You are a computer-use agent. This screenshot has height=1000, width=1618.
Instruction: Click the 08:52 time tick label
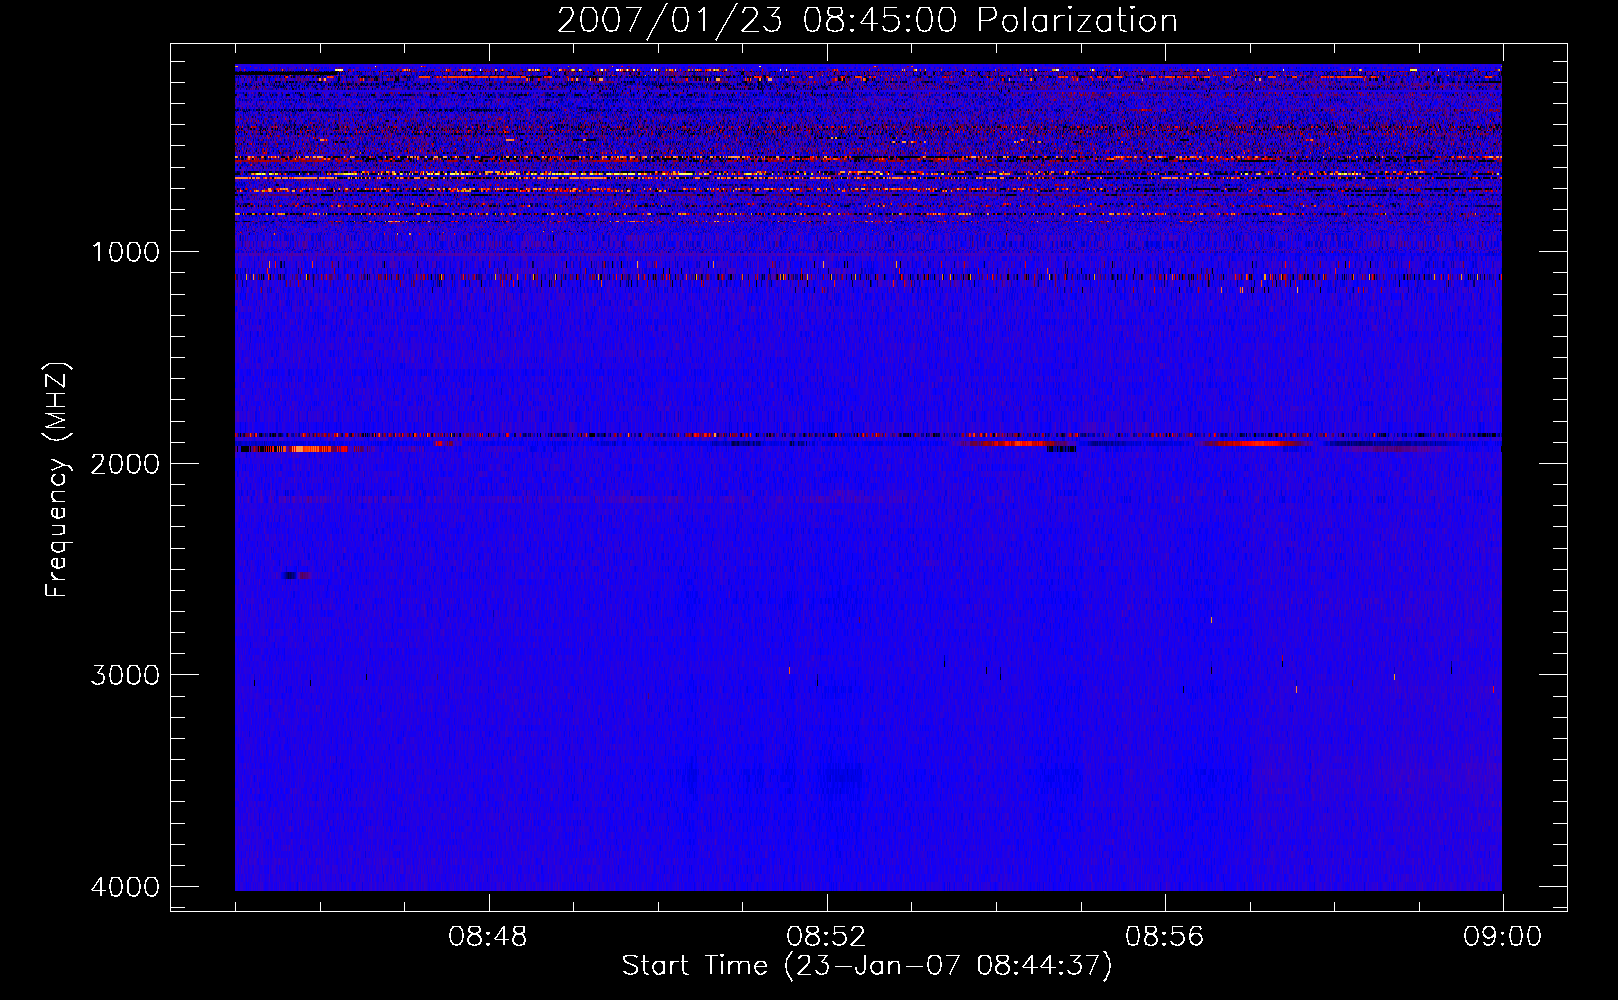click(826, 937)
